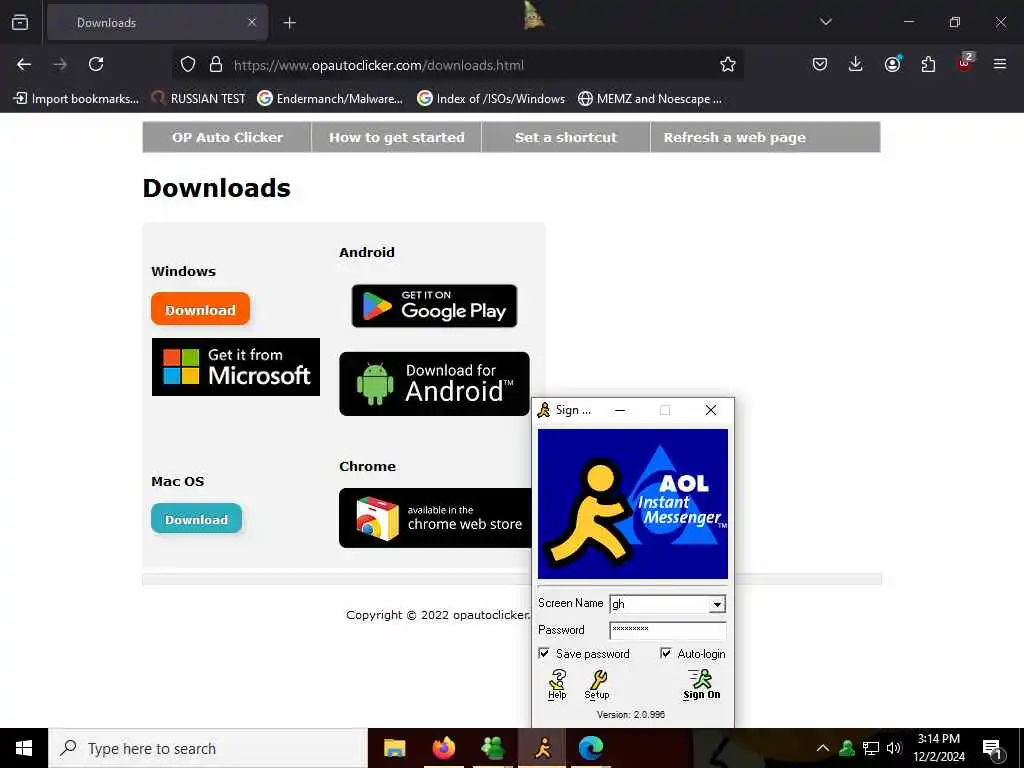Click the AIM Help icon
This screenshot has width=1024, height=768.
pyautogui.click(x=557, y=684)
